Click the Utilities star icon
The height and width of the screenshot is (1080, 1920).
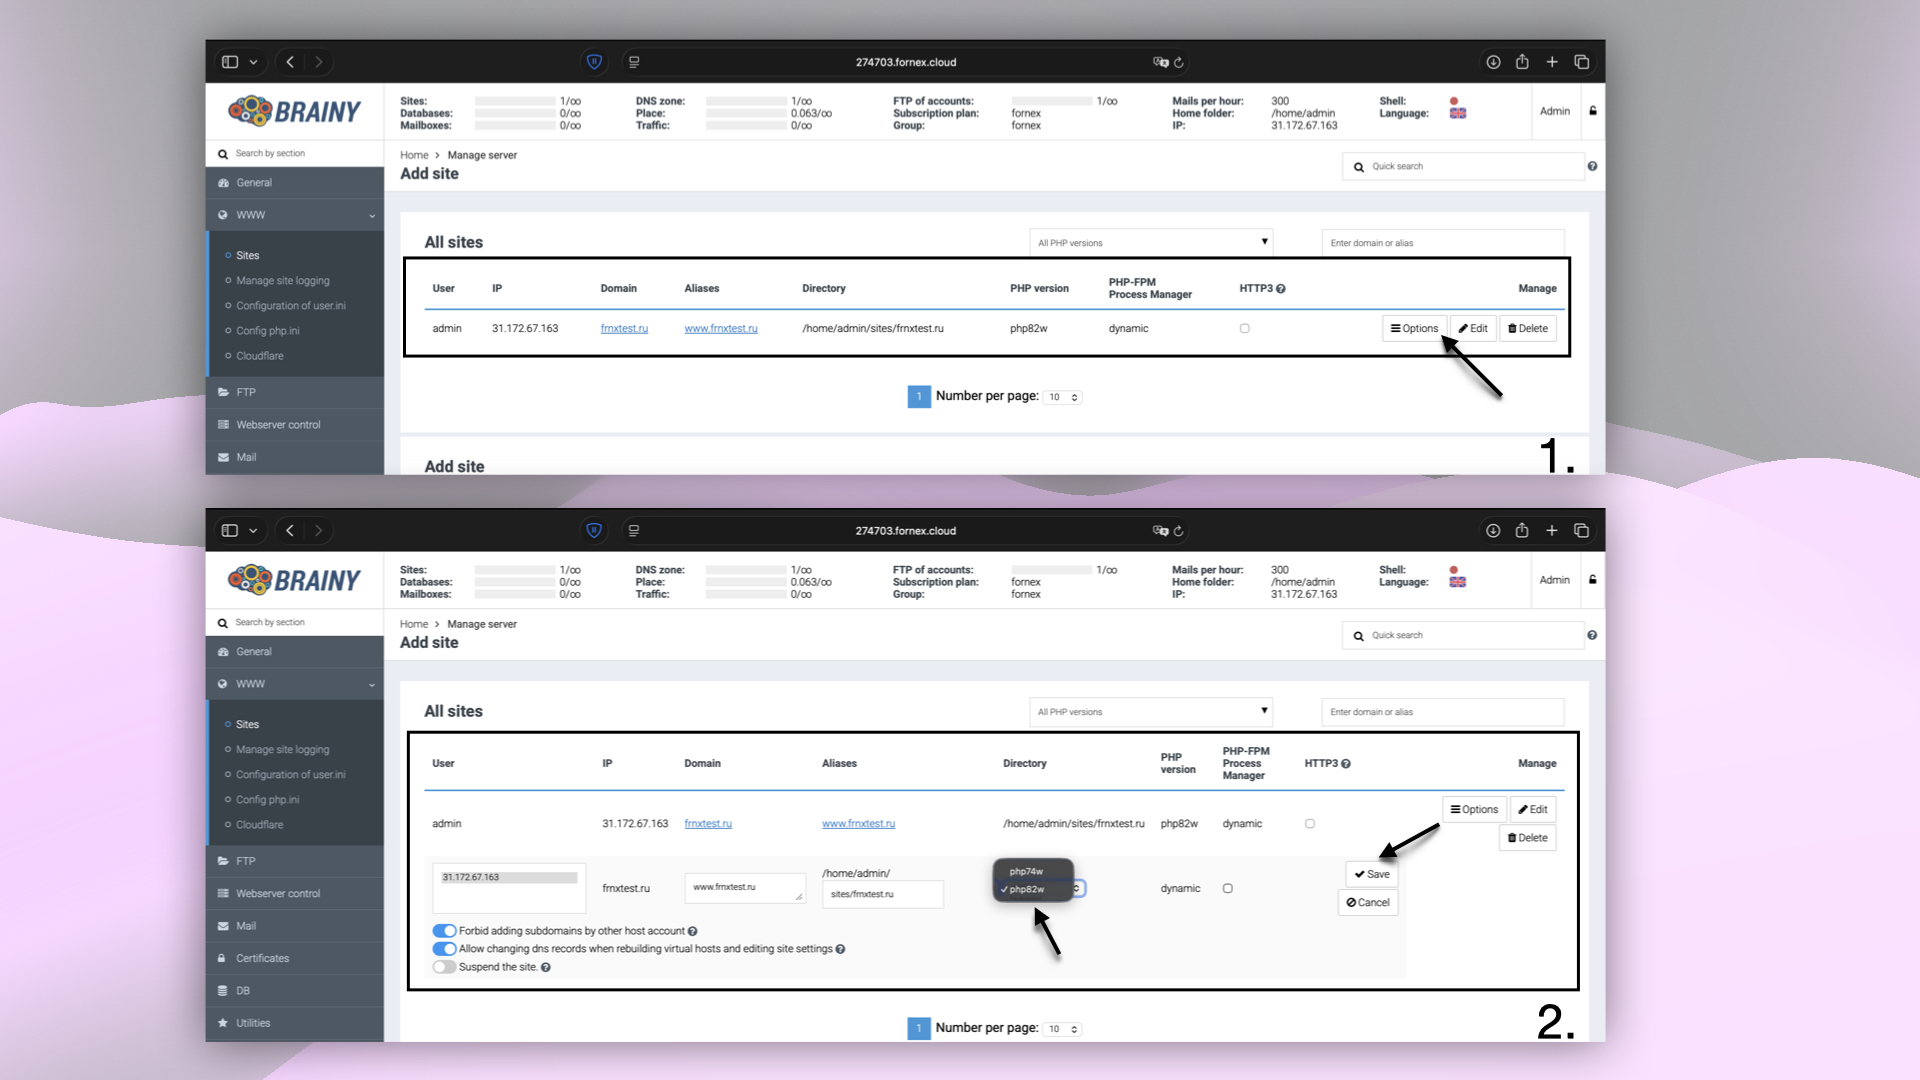pyautogui.click(x=222, y=1022)
